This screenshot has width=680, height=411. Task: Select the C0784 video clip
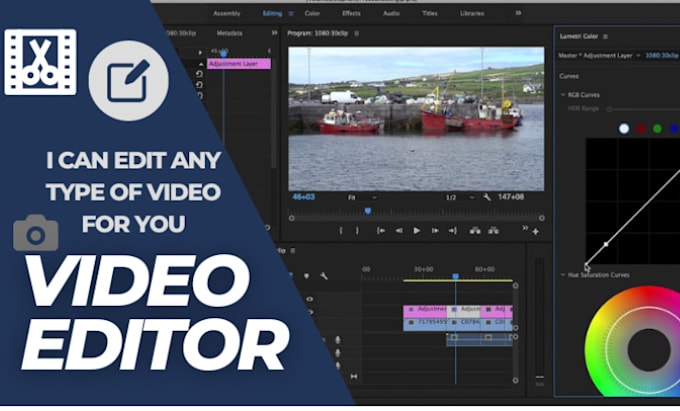tap(464, 325)
